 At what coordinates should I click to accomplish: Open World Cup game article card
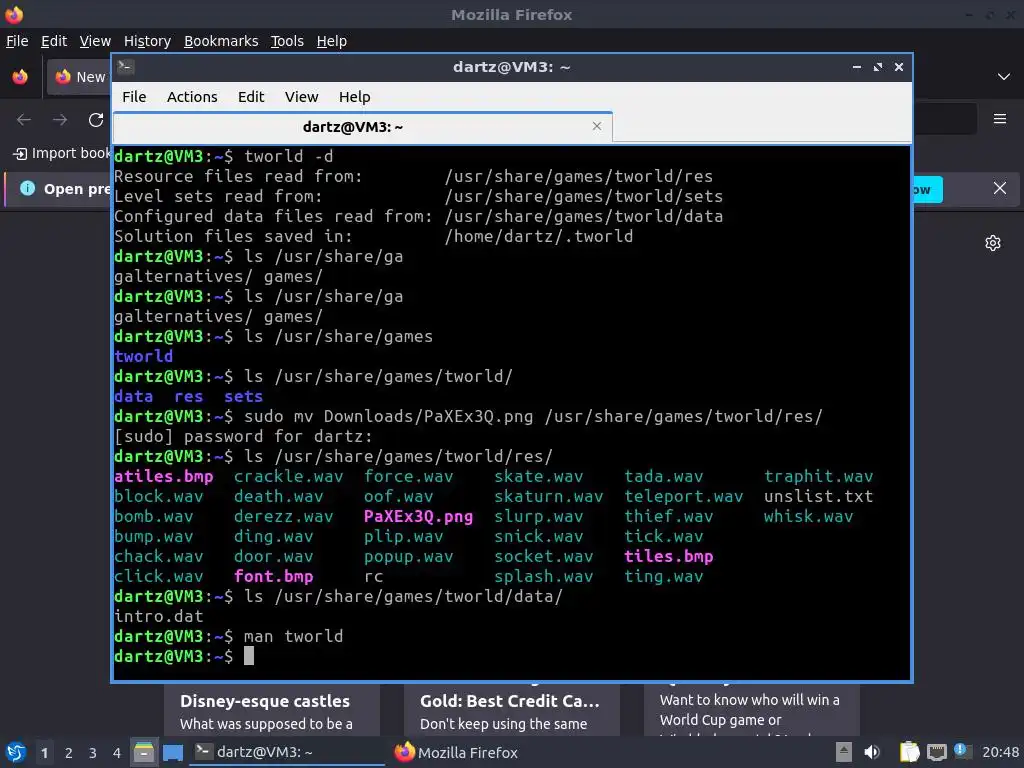click(752, 711)
